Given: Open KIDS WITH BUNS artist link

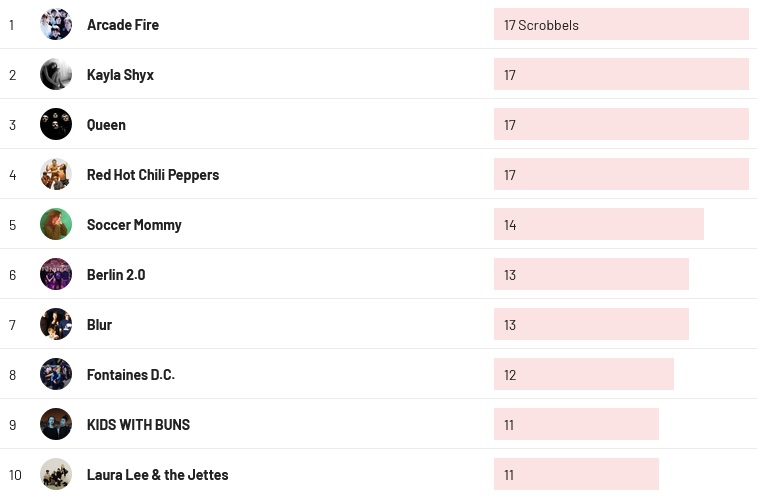Looking at the screenshot, I should tap(138, 425).
